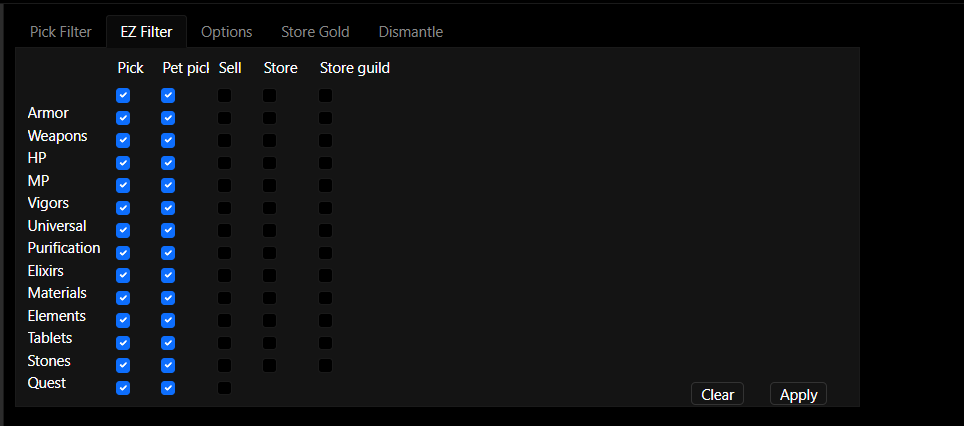Enable Sell for Quest items
Viewport: 964px width, 426px height.
pyautogui.click(x=224, y=388)
